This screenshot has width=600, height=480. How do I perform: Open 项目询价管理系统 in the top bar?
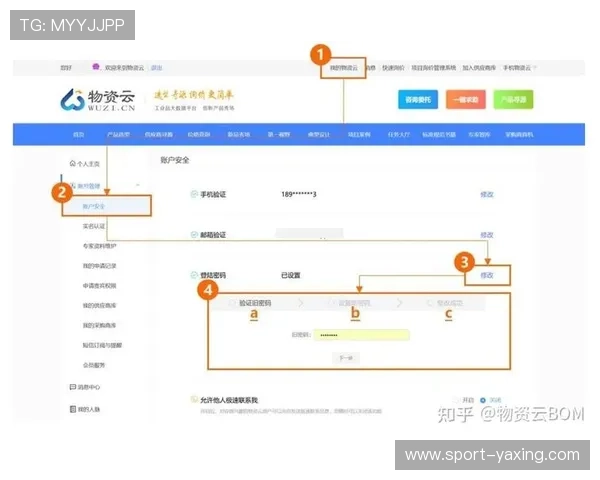(x=434, y=68)
